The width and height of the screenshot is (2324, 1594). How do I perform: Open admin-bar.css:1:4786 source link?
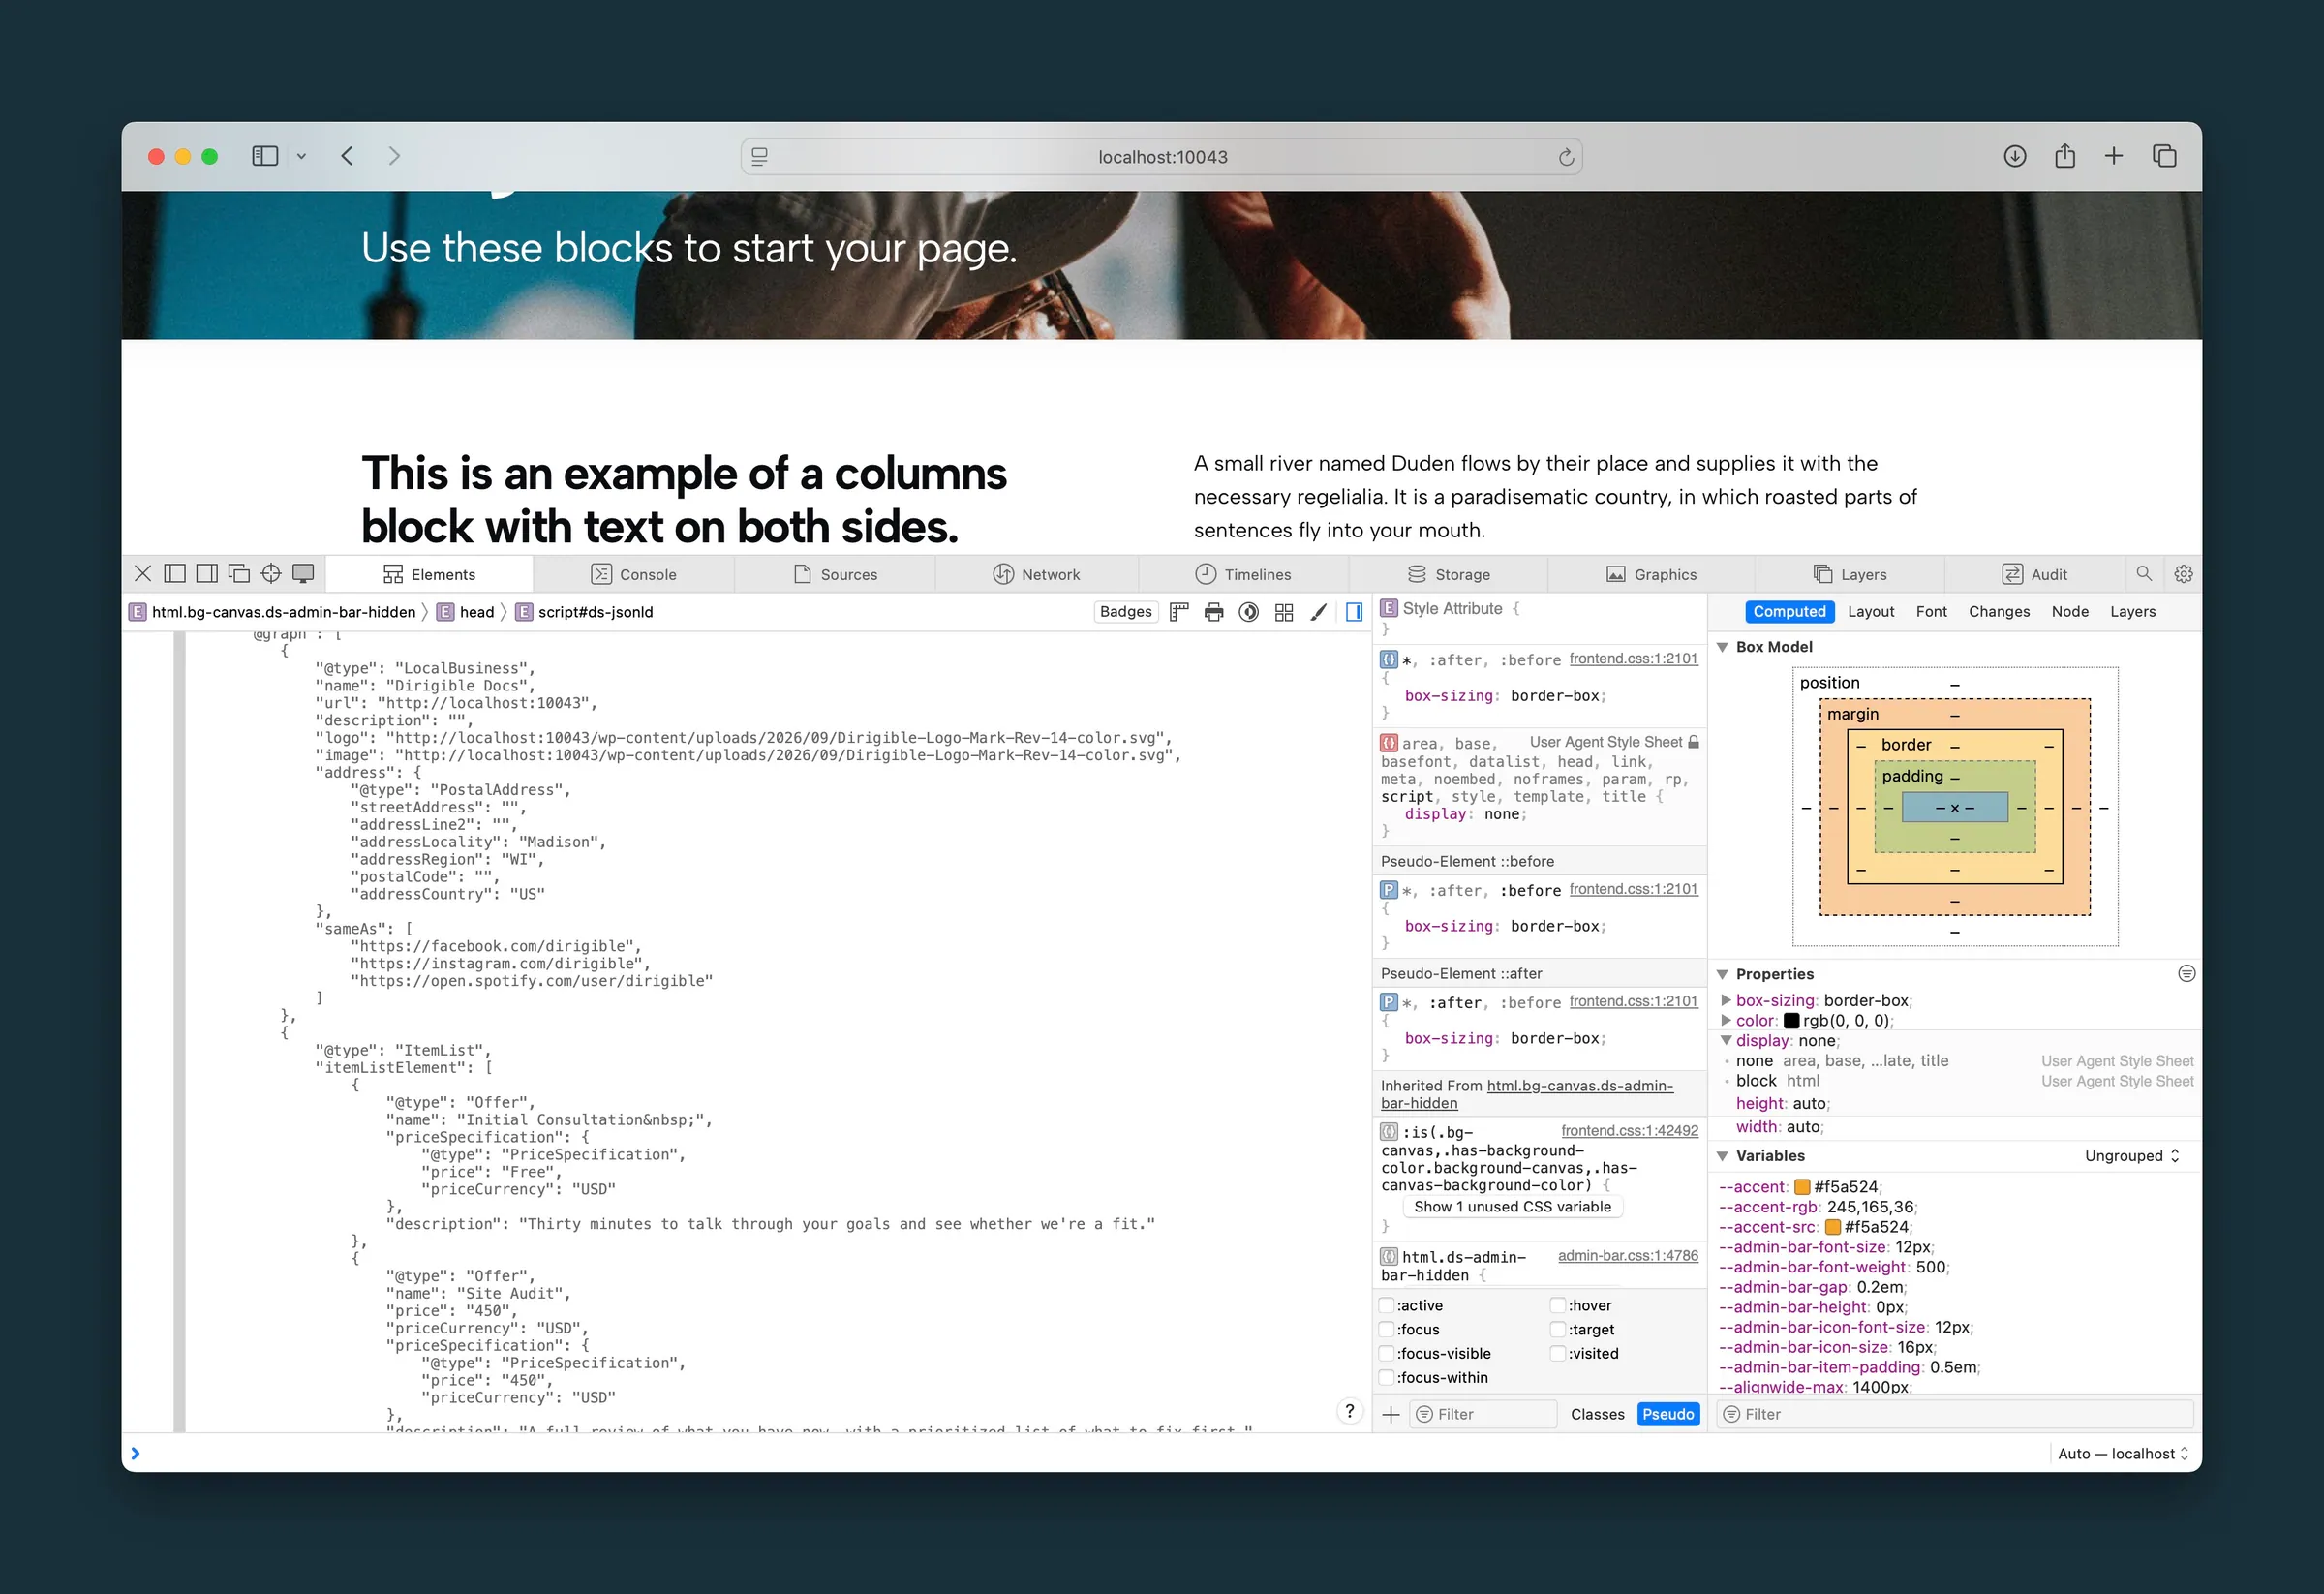[1628, 1256]
